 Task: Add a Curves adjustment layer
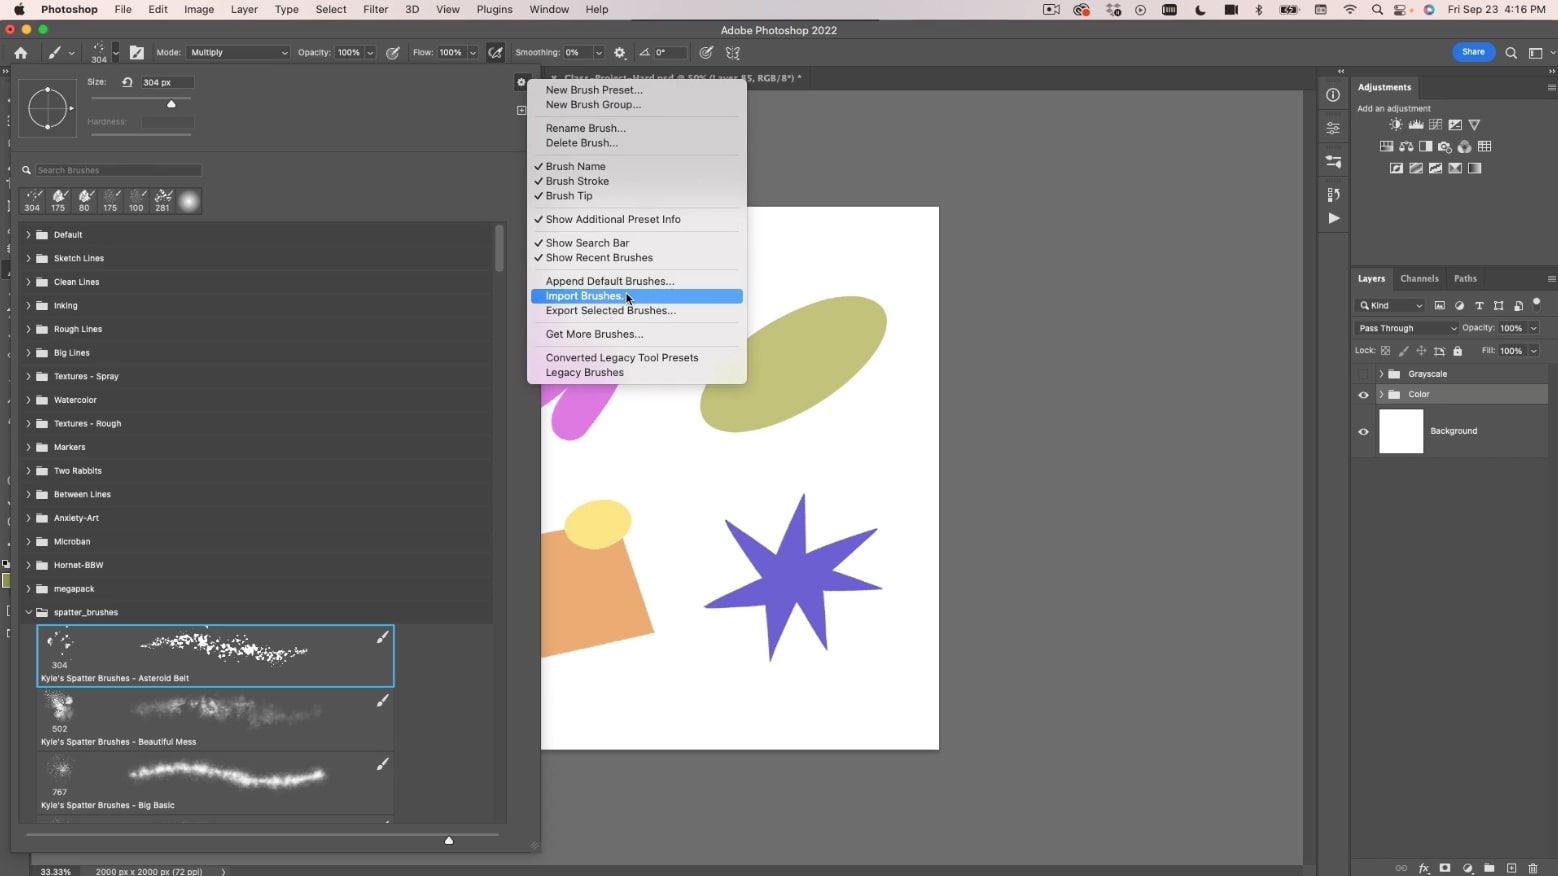click(1435, 124)
